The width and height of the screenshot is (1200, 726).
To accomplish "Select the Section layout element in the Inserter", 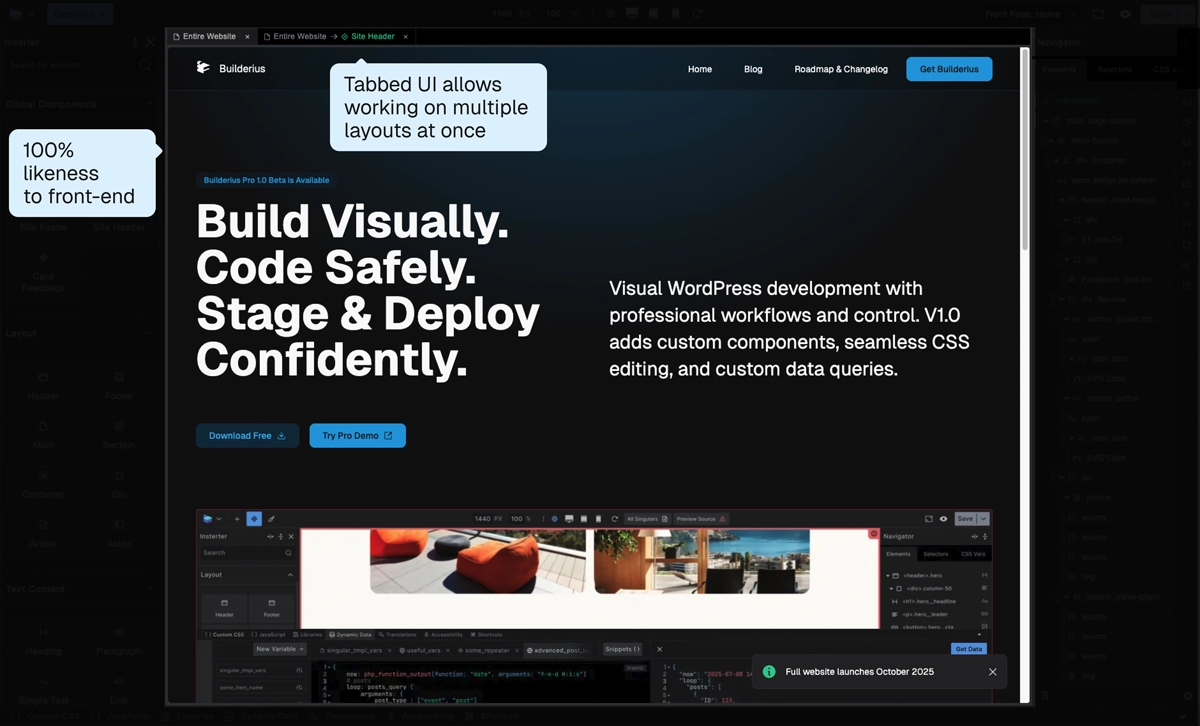I will (x=119, y=435).
